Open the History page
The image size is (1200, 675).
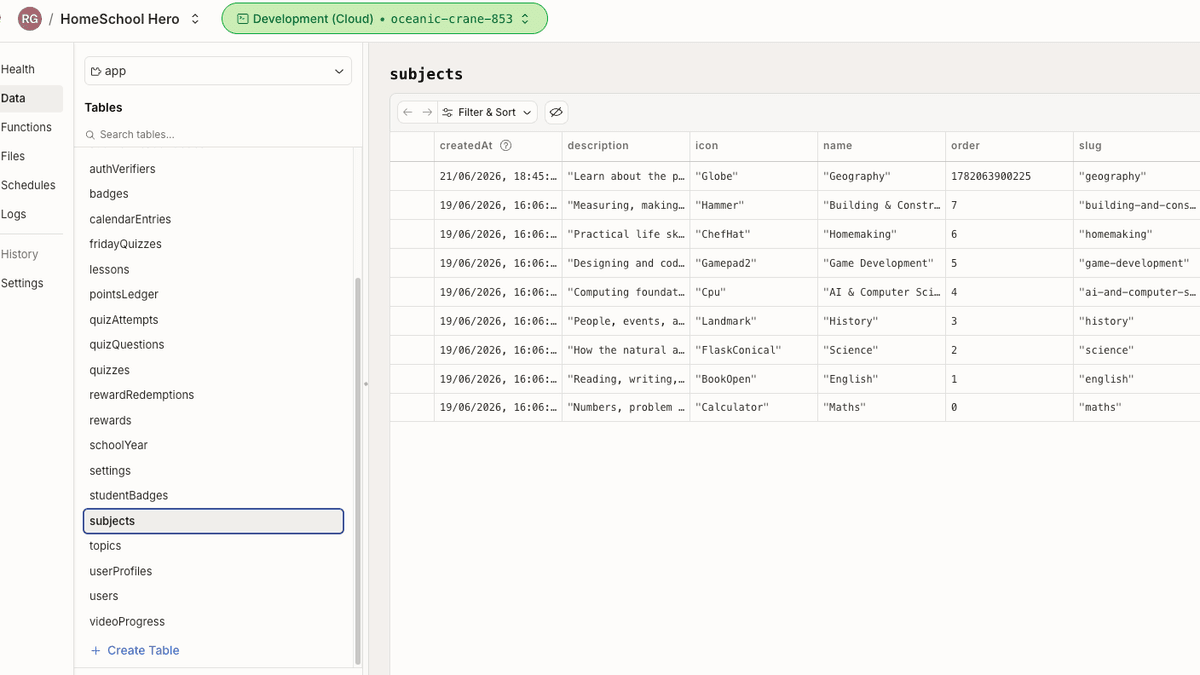point(19,254)
